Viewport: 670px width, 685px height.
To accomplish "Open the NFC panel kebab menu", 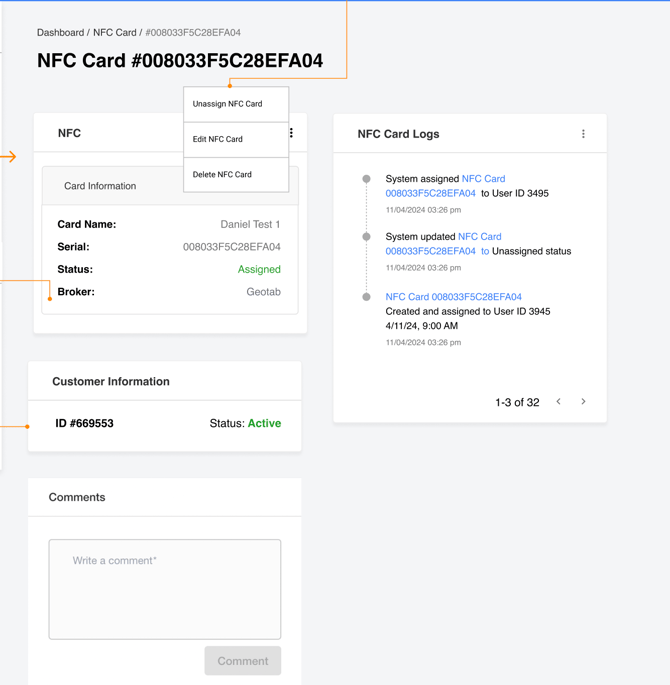I will click(x=291, y=133).
